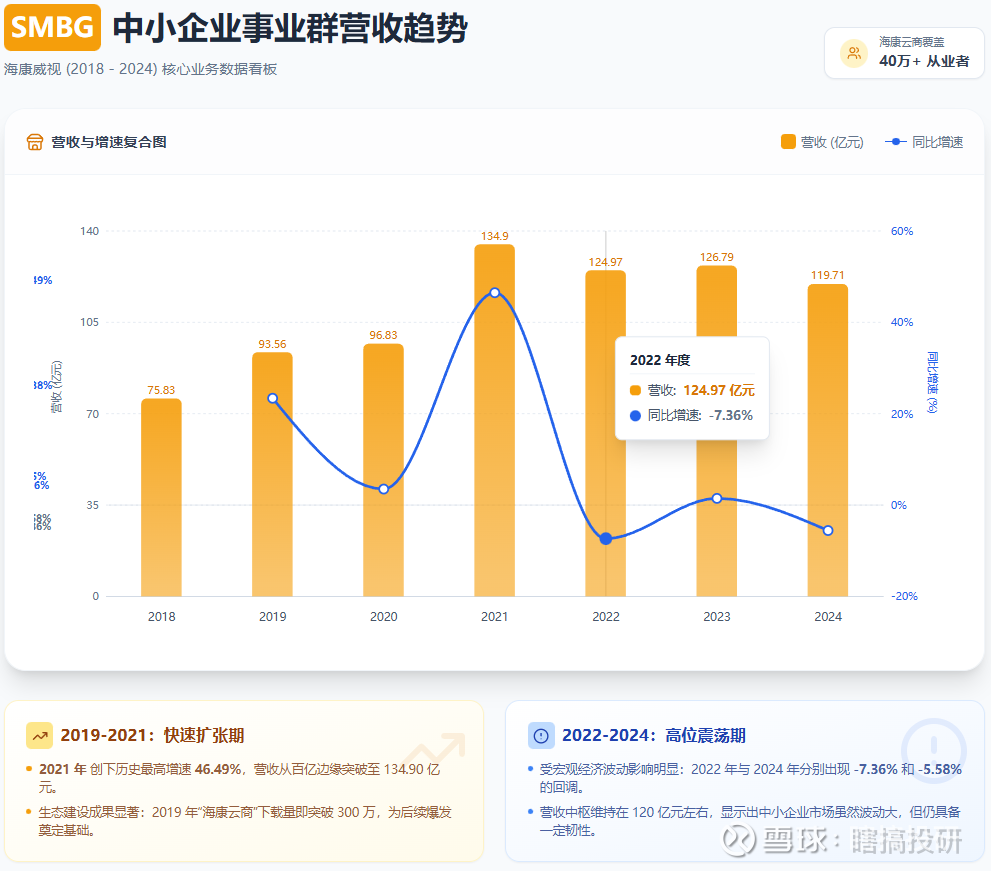The height and width of the screenshot is (871, 991).
Task: Click the 75.83 bar value label
Action: pyautogui.click(x=161, y=390)
